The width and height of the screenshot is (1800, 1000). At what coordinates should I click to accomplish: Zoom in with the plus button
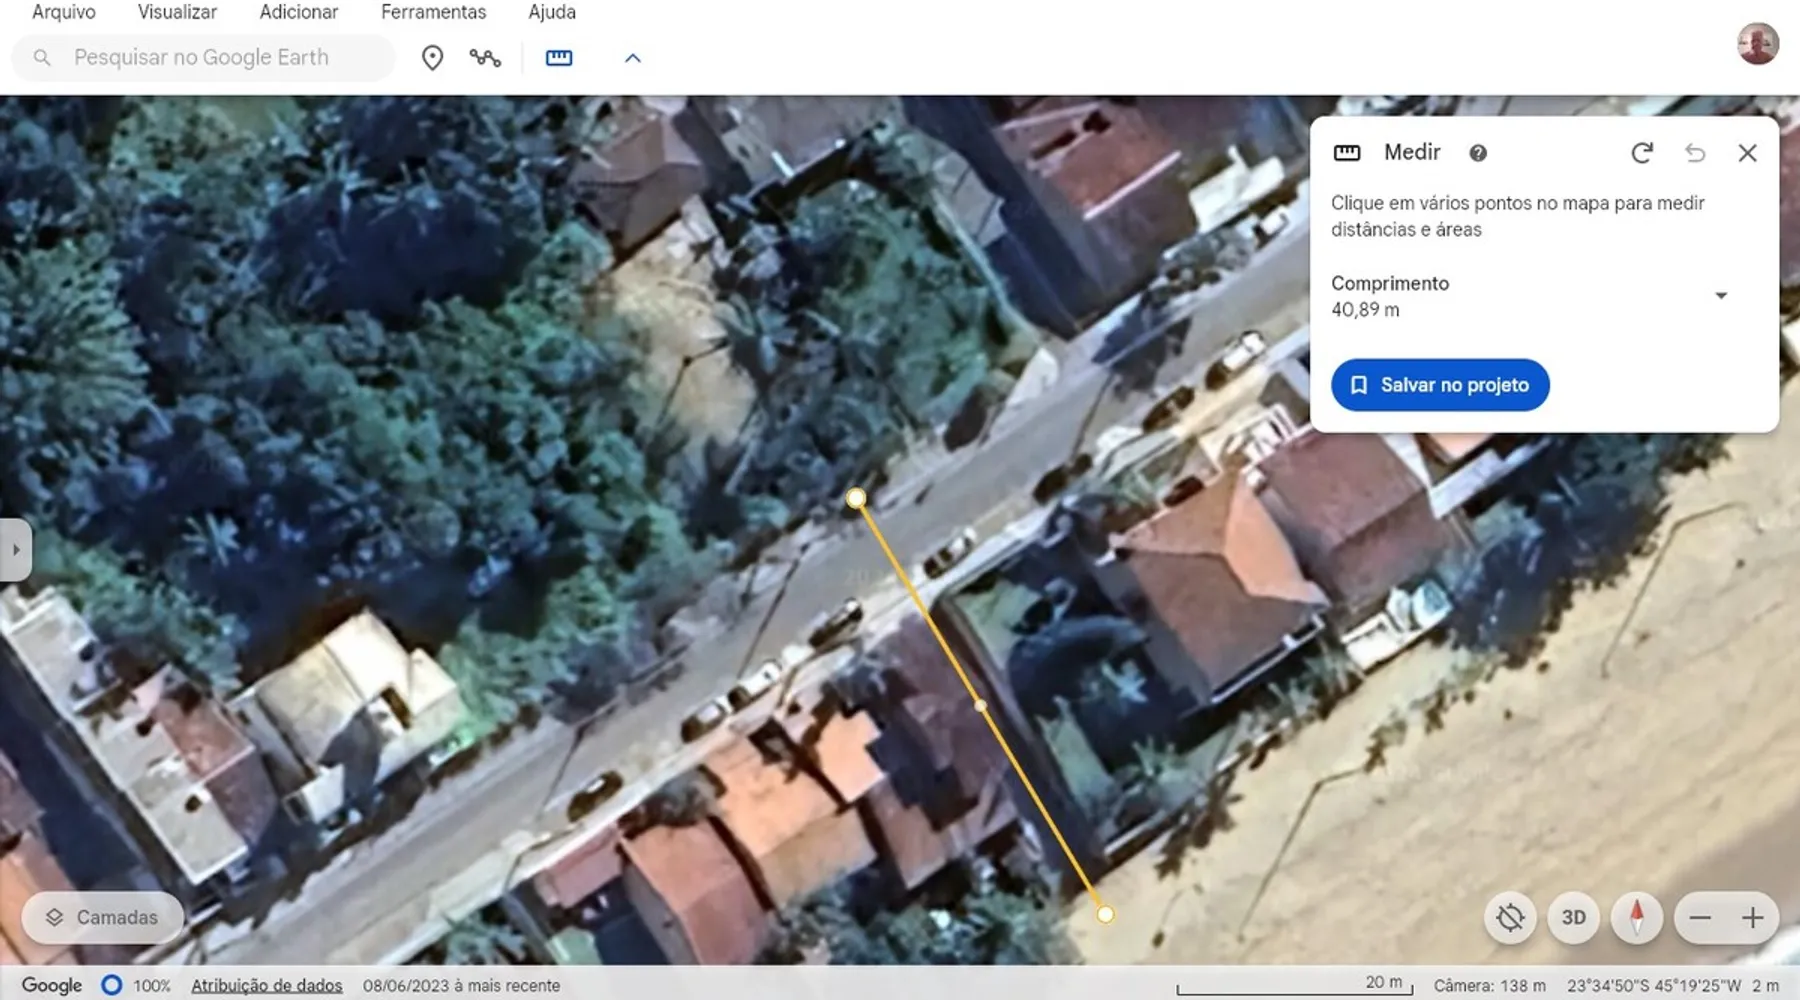coord(1752,917)
